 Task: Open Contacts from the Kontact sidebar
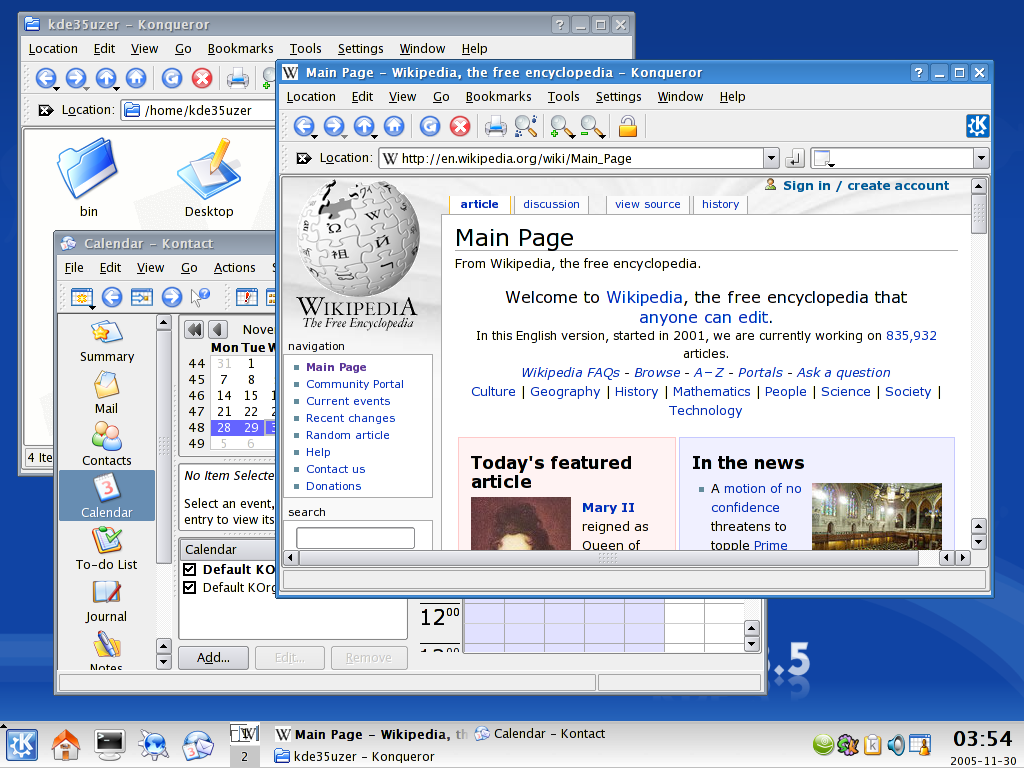tap(105, 443)
